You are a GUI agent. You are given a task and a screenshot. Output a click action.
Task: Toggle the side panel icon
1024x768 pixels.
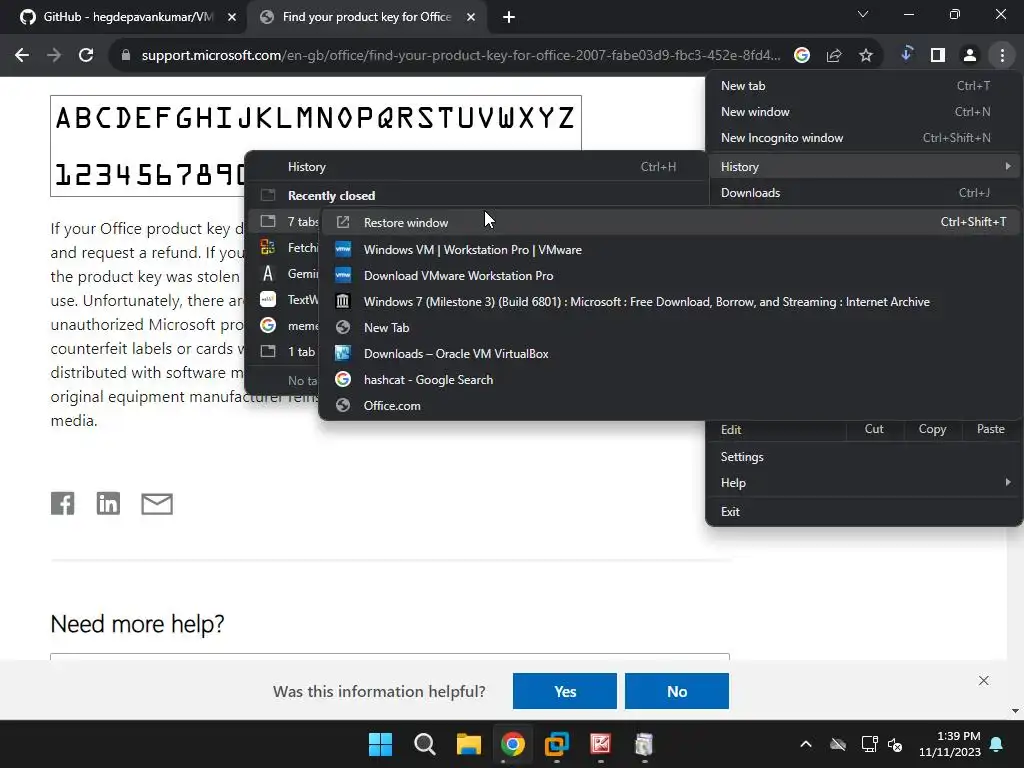[x=938, y=55]
